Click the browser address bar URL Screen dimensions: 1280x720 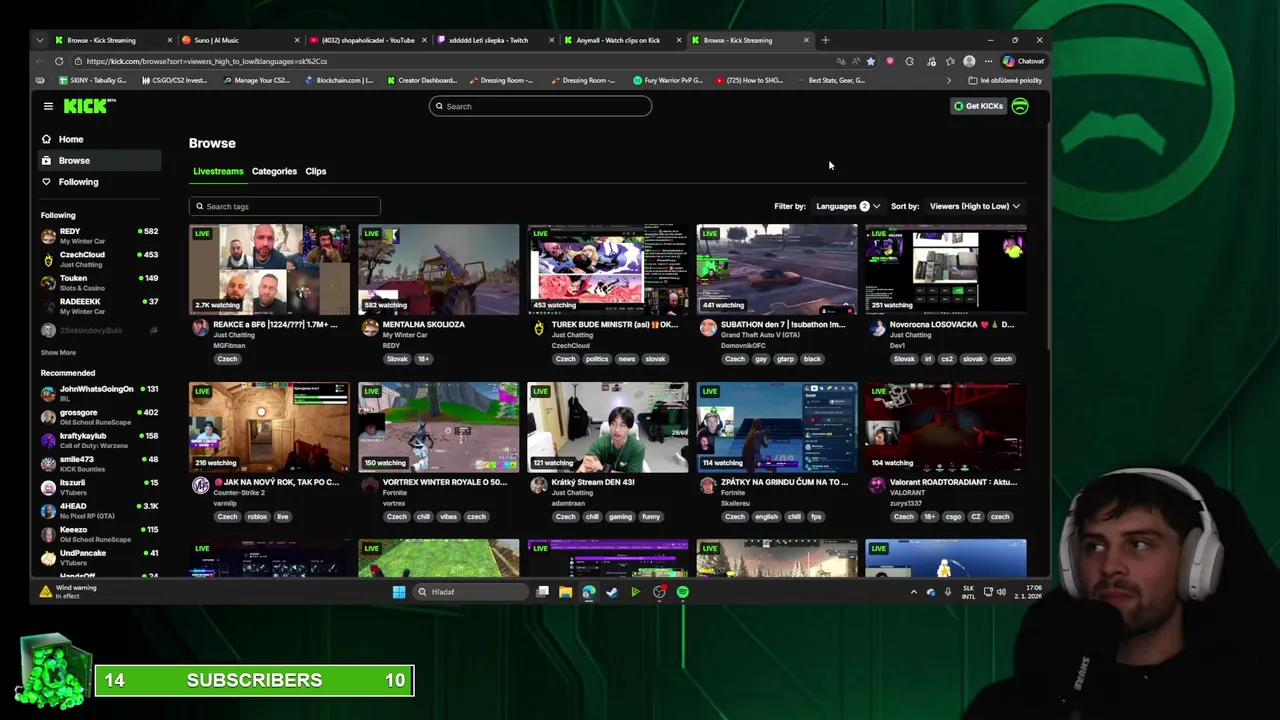click(207, 61)
